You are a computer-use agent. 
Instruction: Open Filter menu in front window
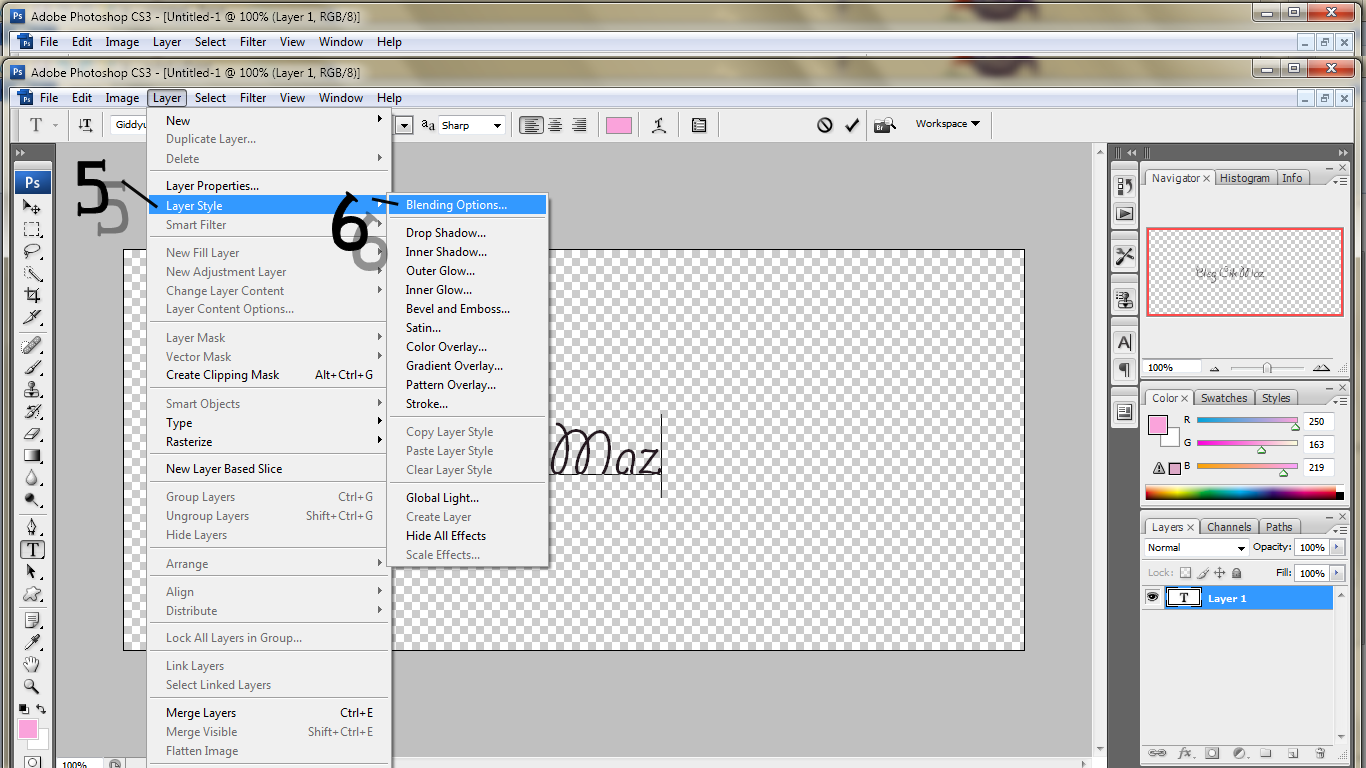[253, 98]
